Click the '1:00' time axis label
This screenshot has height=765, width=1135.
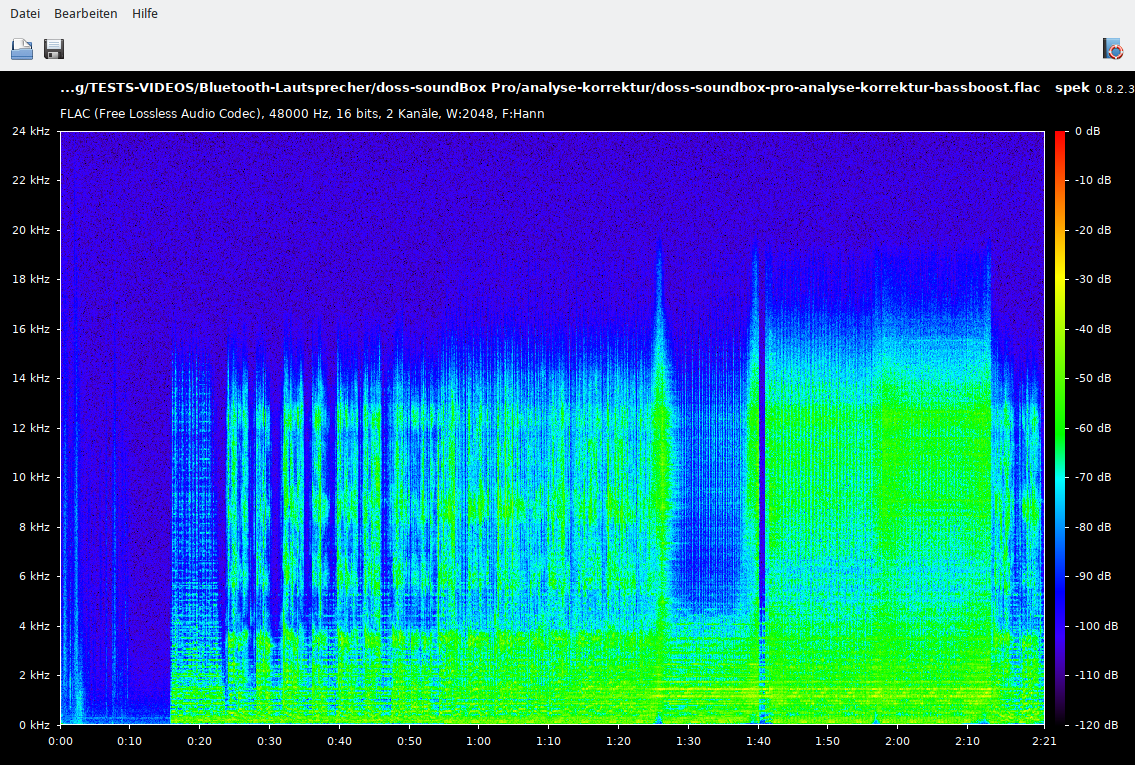478,741
